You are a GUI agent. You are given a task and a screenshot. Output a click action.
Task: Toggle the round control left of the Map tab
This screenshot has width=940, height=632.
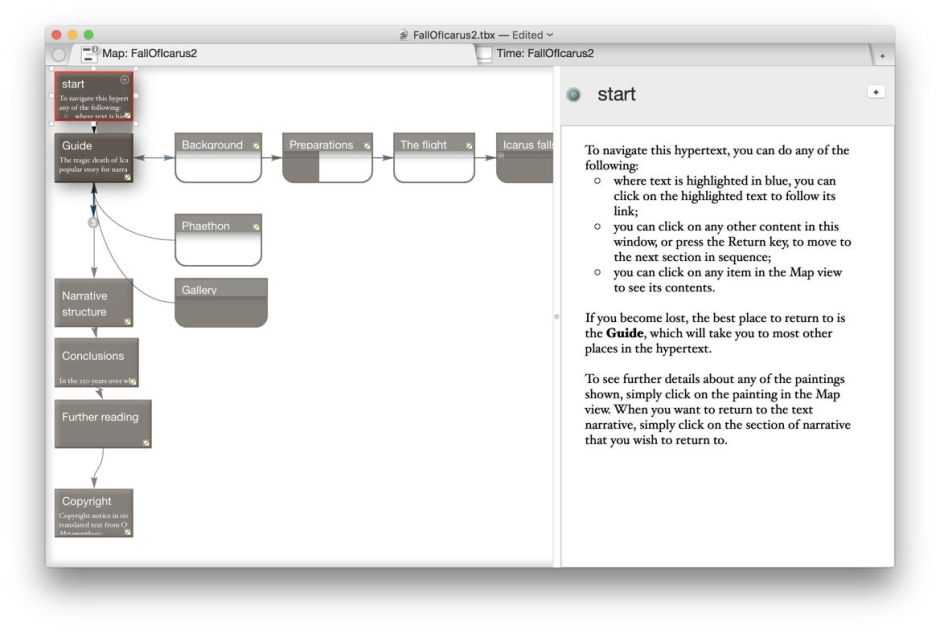[60, 55]
